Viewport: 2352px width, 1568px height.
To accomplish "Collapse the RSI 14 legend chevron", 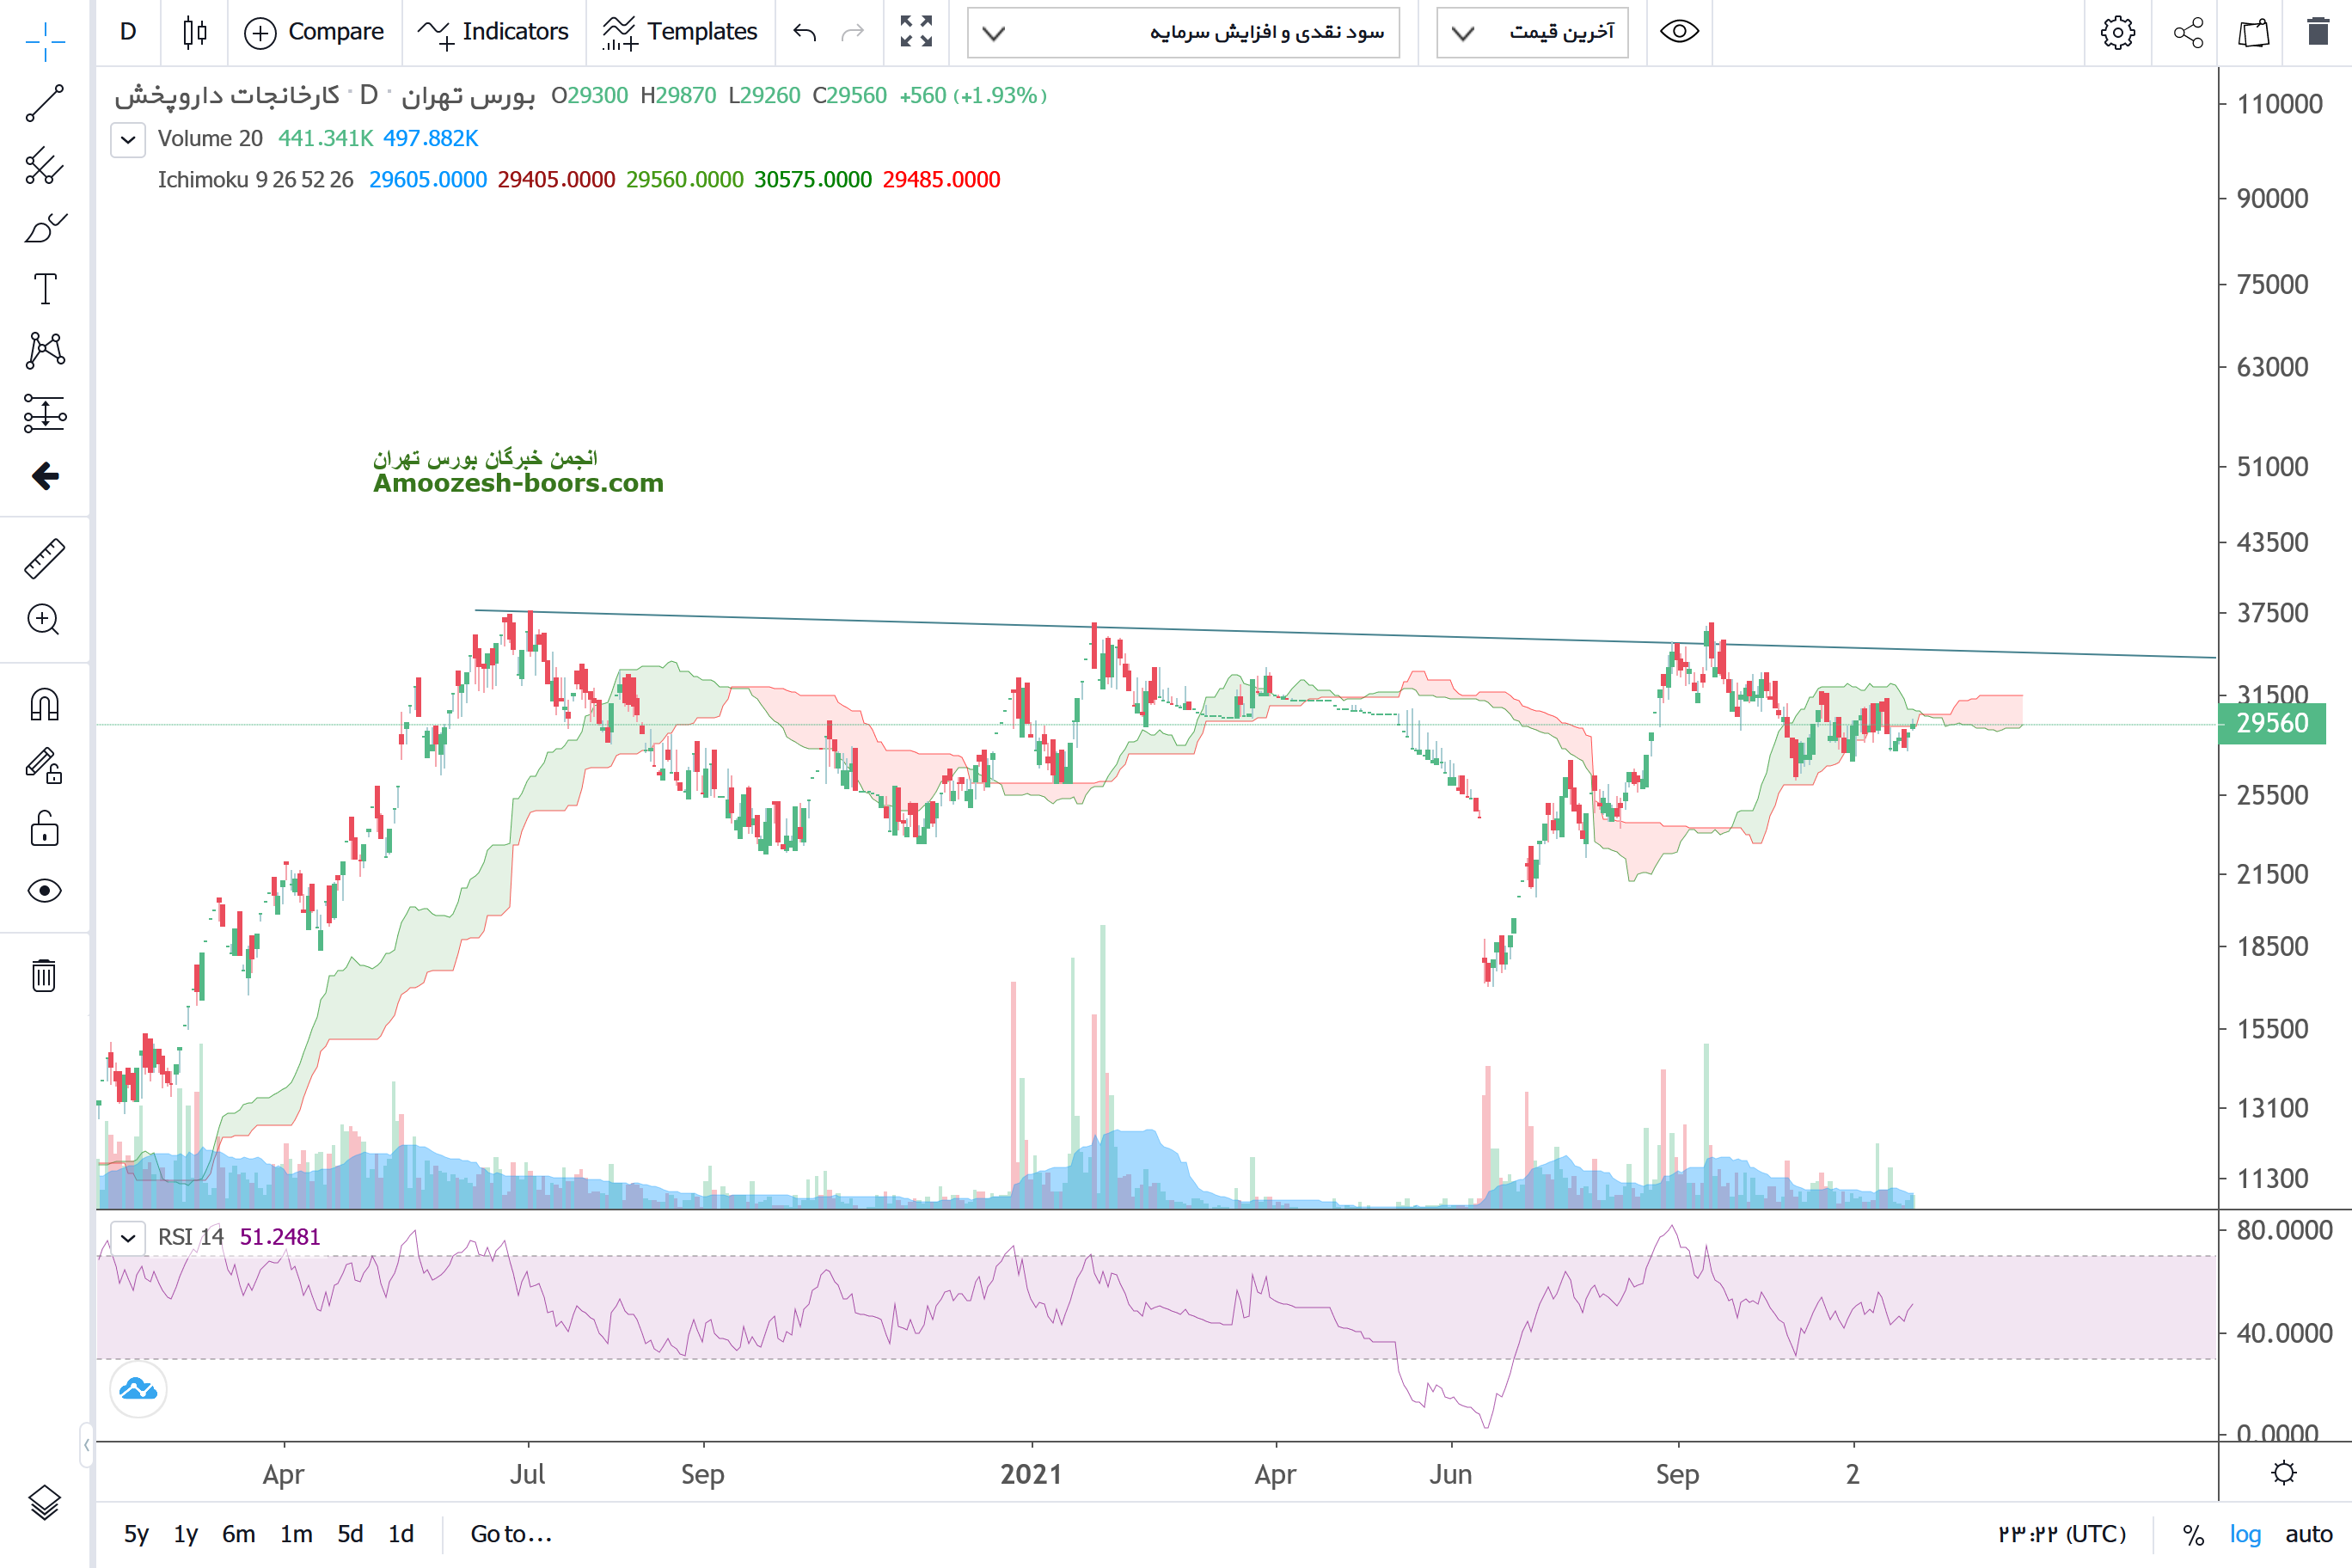I will pos(128,1237).
